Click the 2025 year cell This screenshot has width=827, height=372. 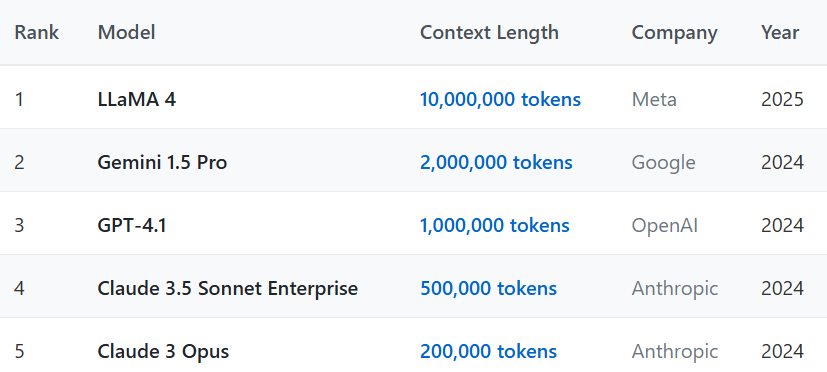point(782,99)
